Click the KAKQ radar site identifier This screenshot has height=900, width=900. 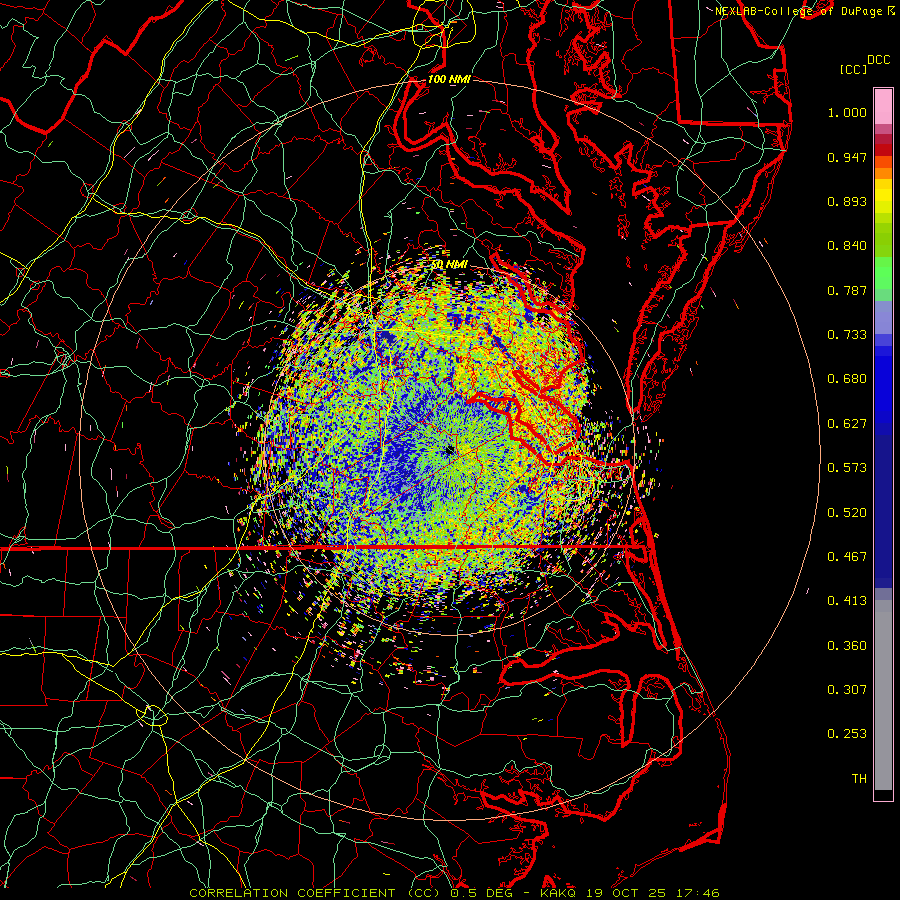coord(560,893)
